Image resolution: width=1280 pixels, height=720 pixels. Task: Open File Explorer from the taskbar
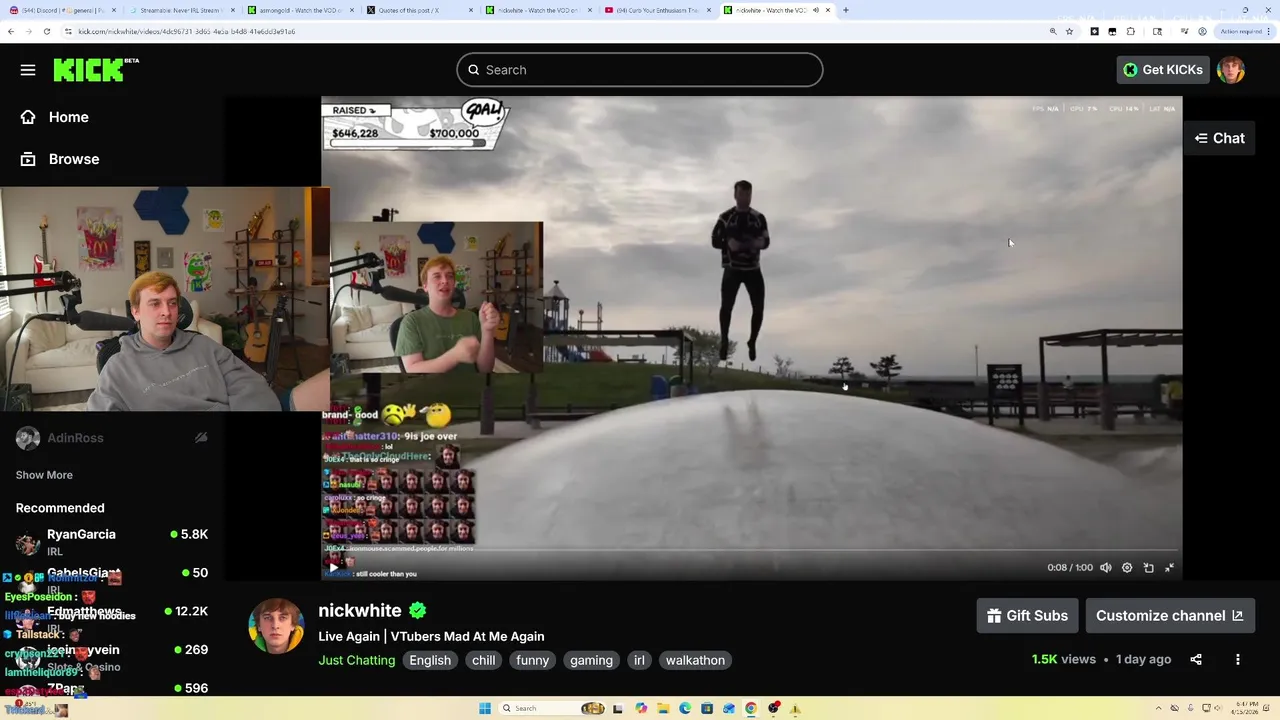point(662,709)
